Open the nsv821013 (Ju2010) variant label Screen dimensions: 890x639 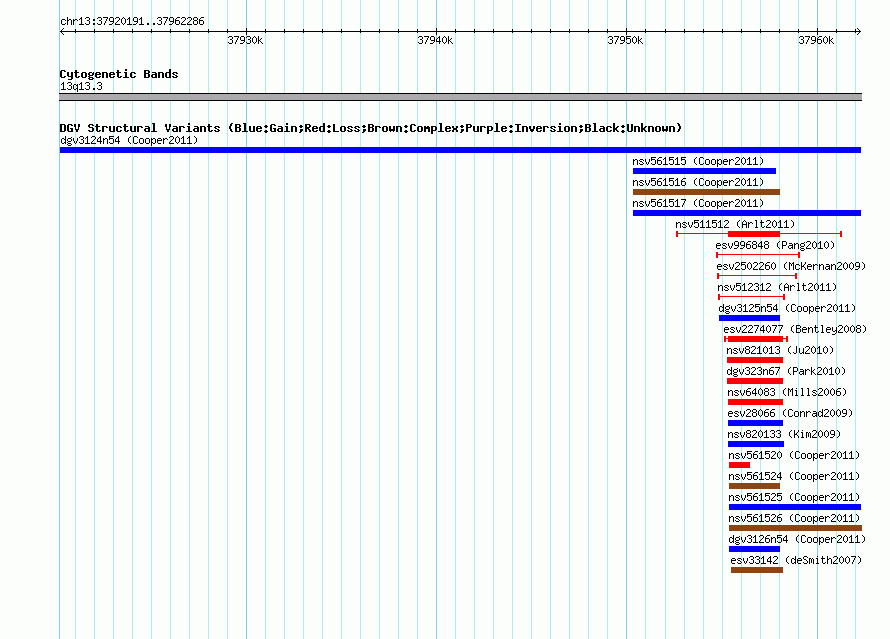tap(780, 350)
